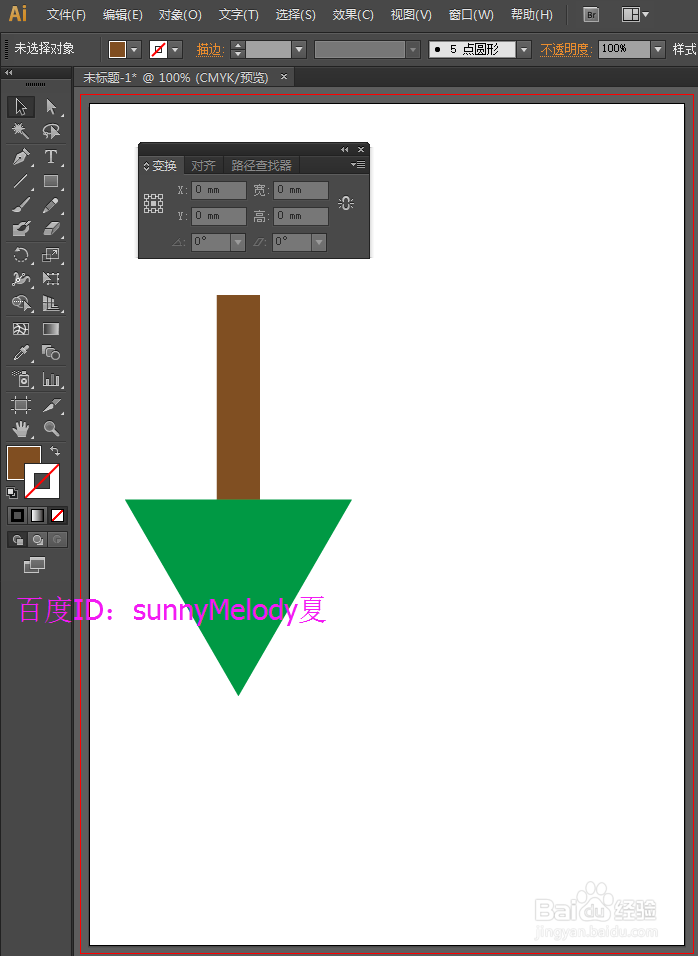The image size is (698, 956).
Task: Select the Pencil tool
Action: pos(51,205)
